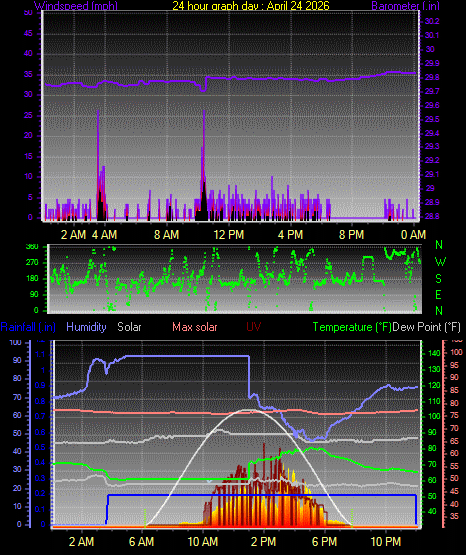Viewport: 466px width, 555px height.
Task: Click '4 PM' on wind graph time axis
Action: [x=290, y=234]
